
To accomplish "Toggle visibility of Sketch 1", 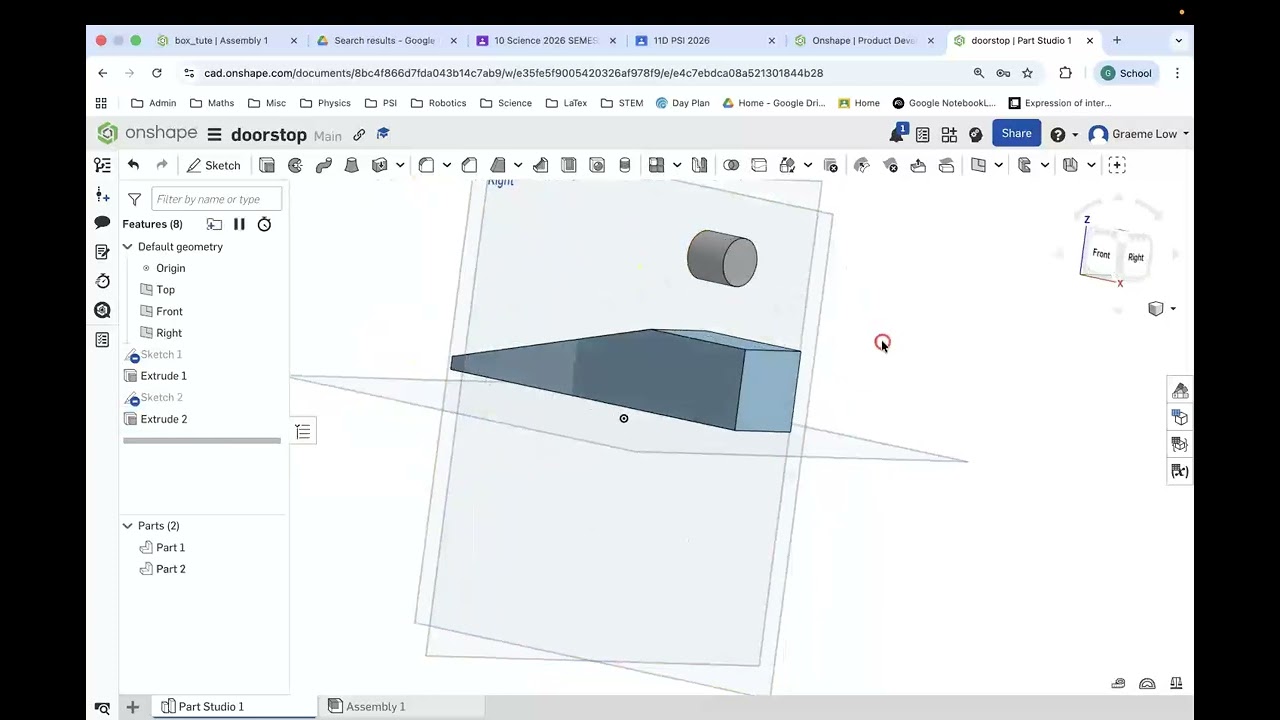I will 133,356.
